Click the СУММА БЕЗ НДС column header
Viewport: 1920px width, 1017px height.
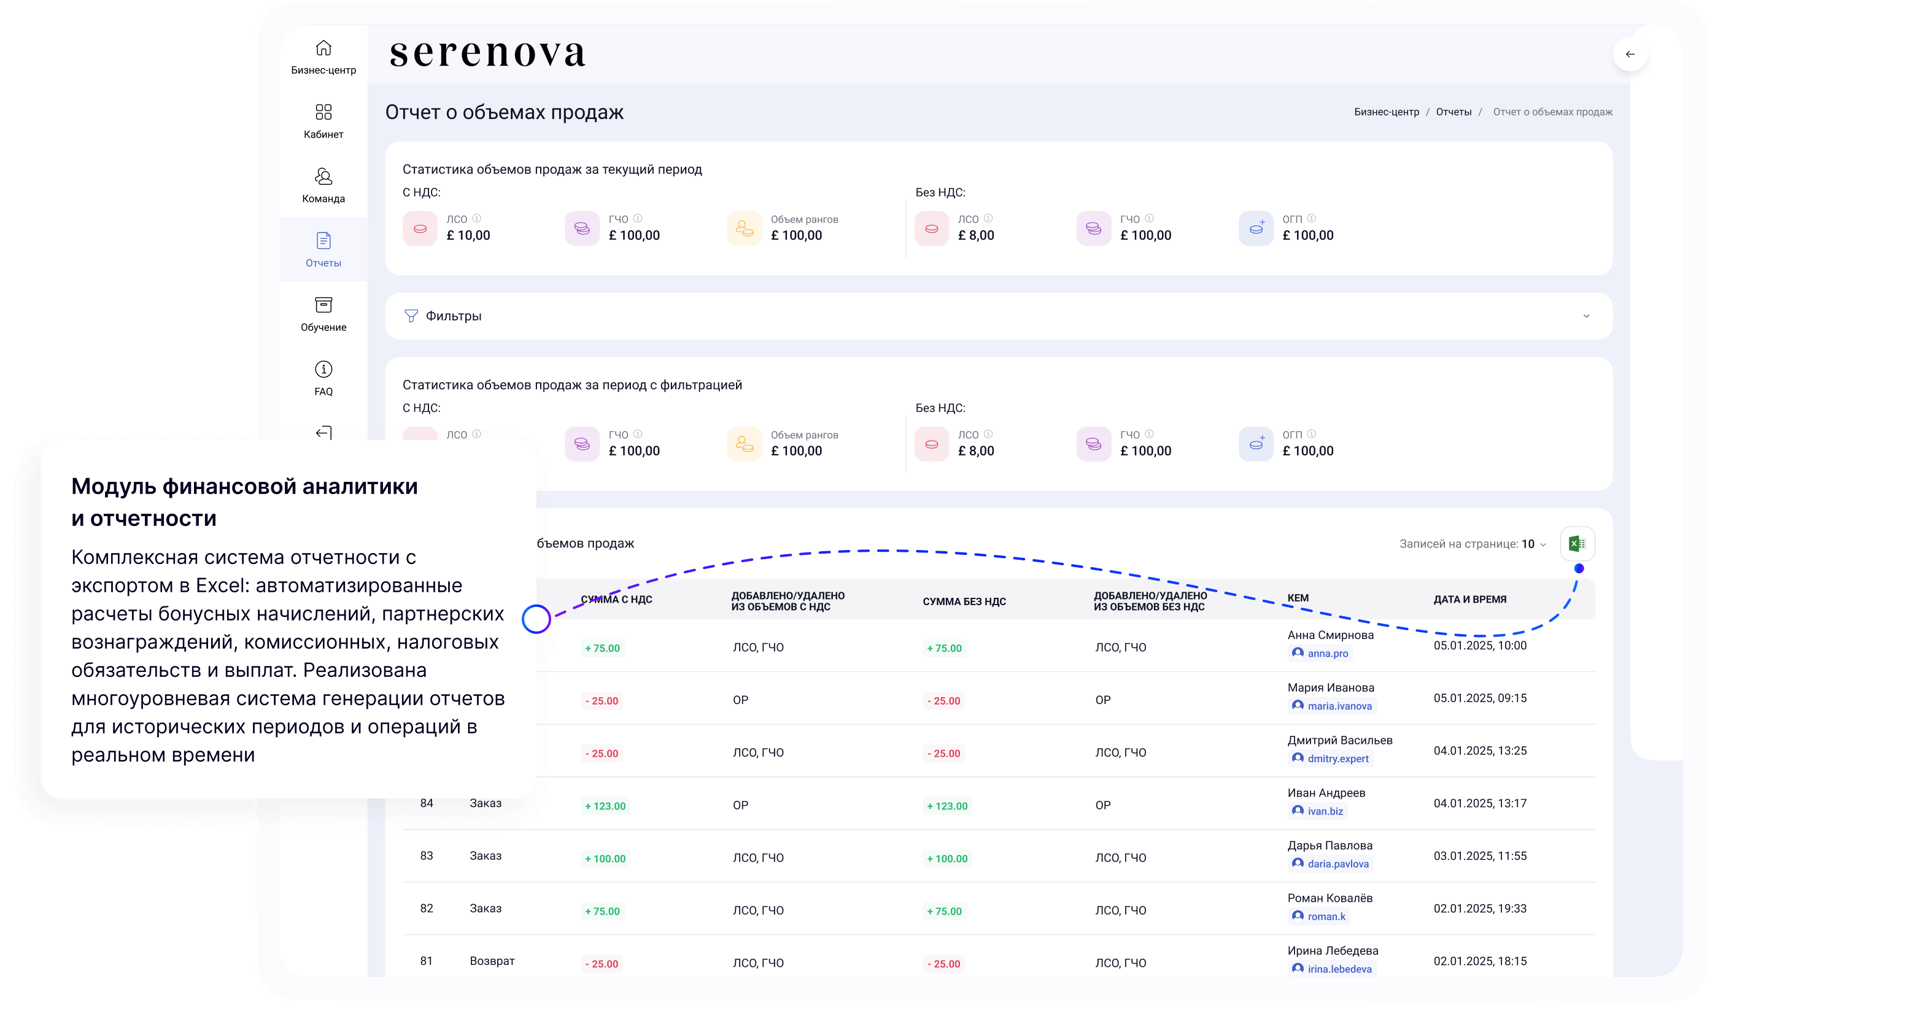[964, 602]
